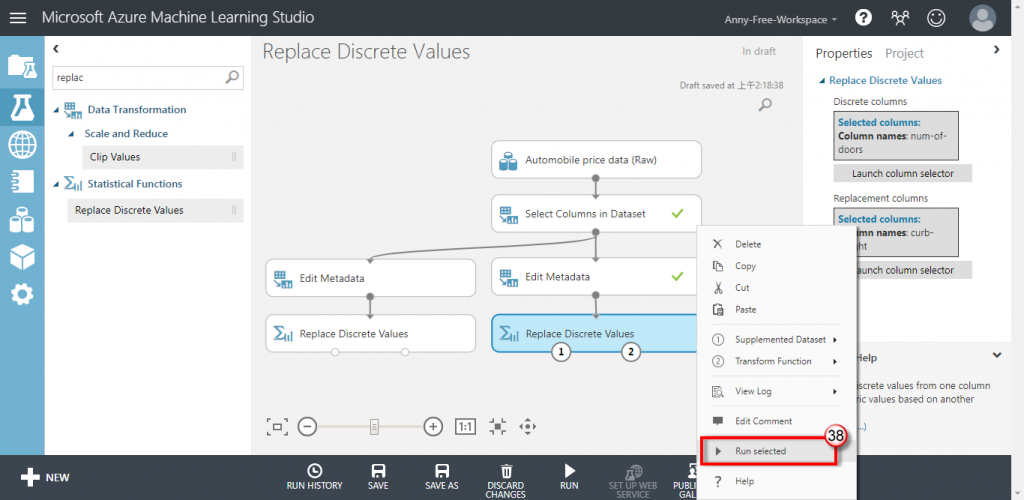Viewport: 1024px width, 500px height.
Task: Collapse the Scale and Reduce node
Action: 71,134
